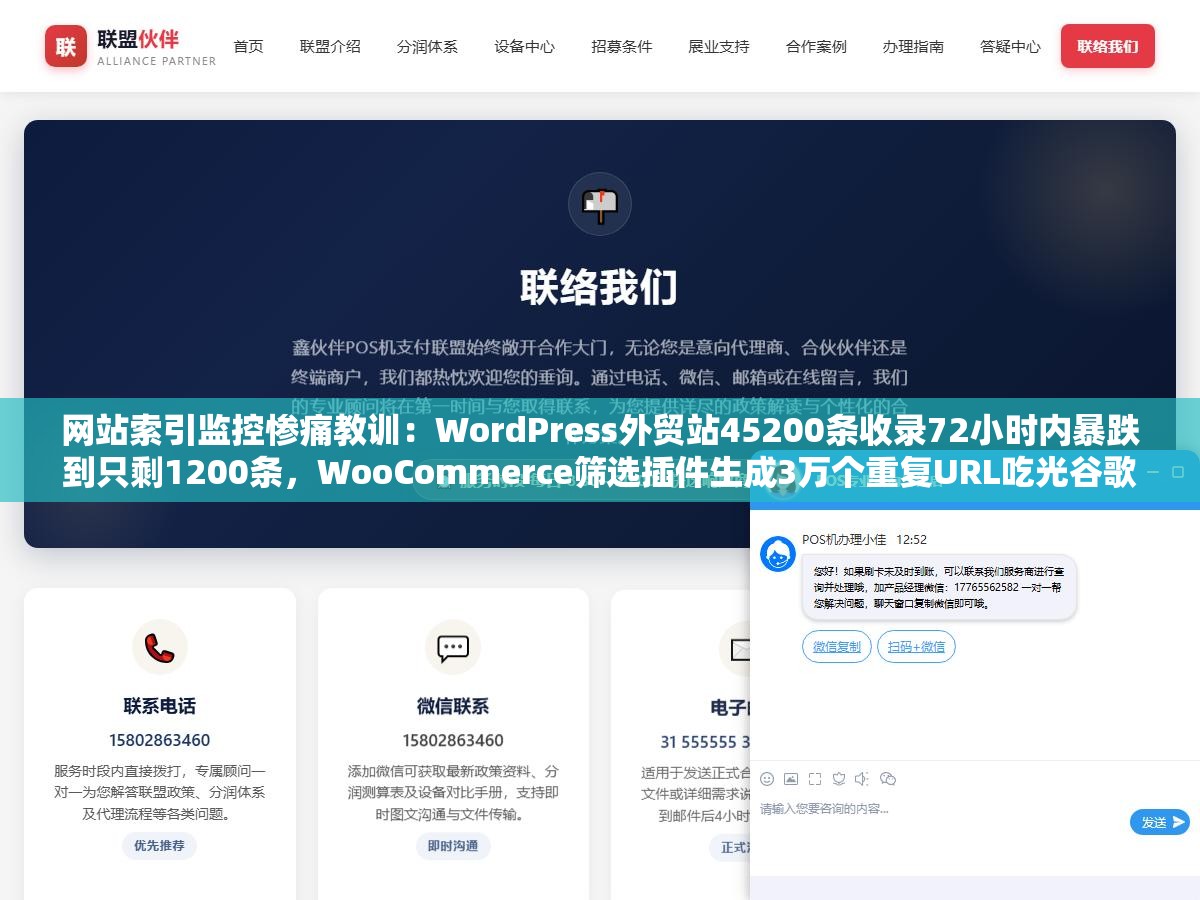Open 展业支持 navigation item

[718, 46]
